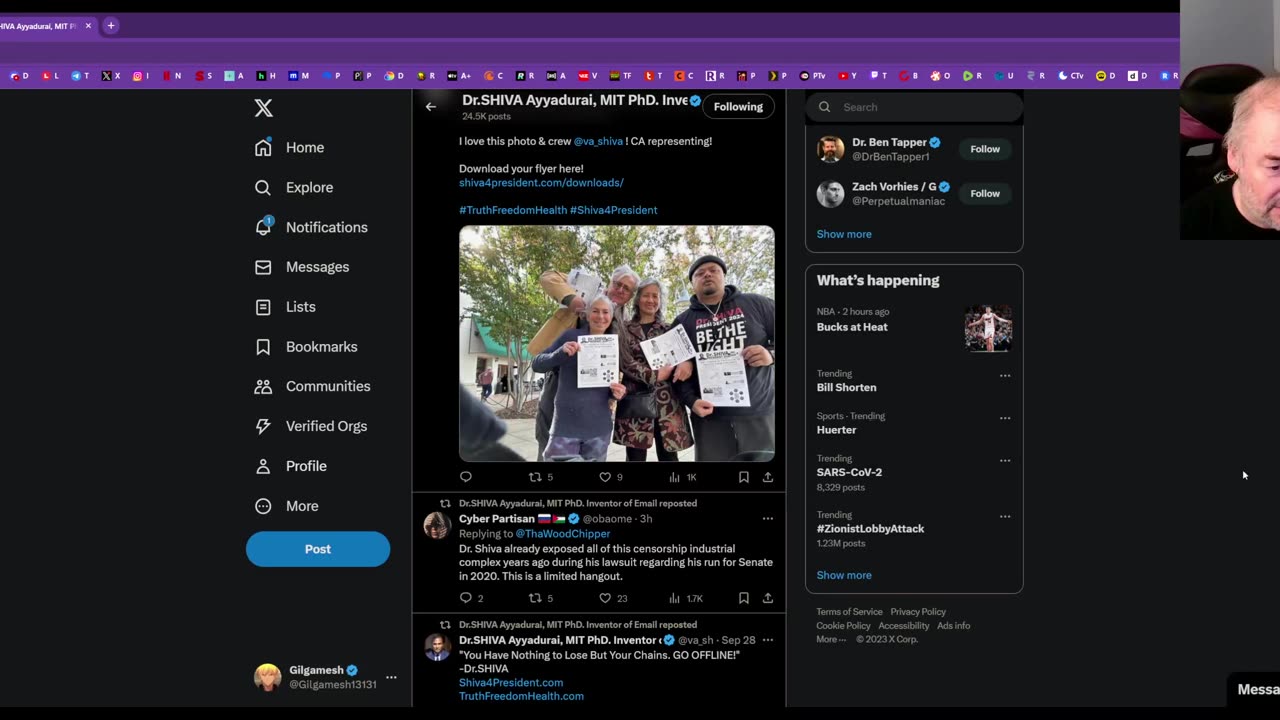Open options for Bill Shorten trend
The width and height of the screenshot is (1280, 720).
1005,376
